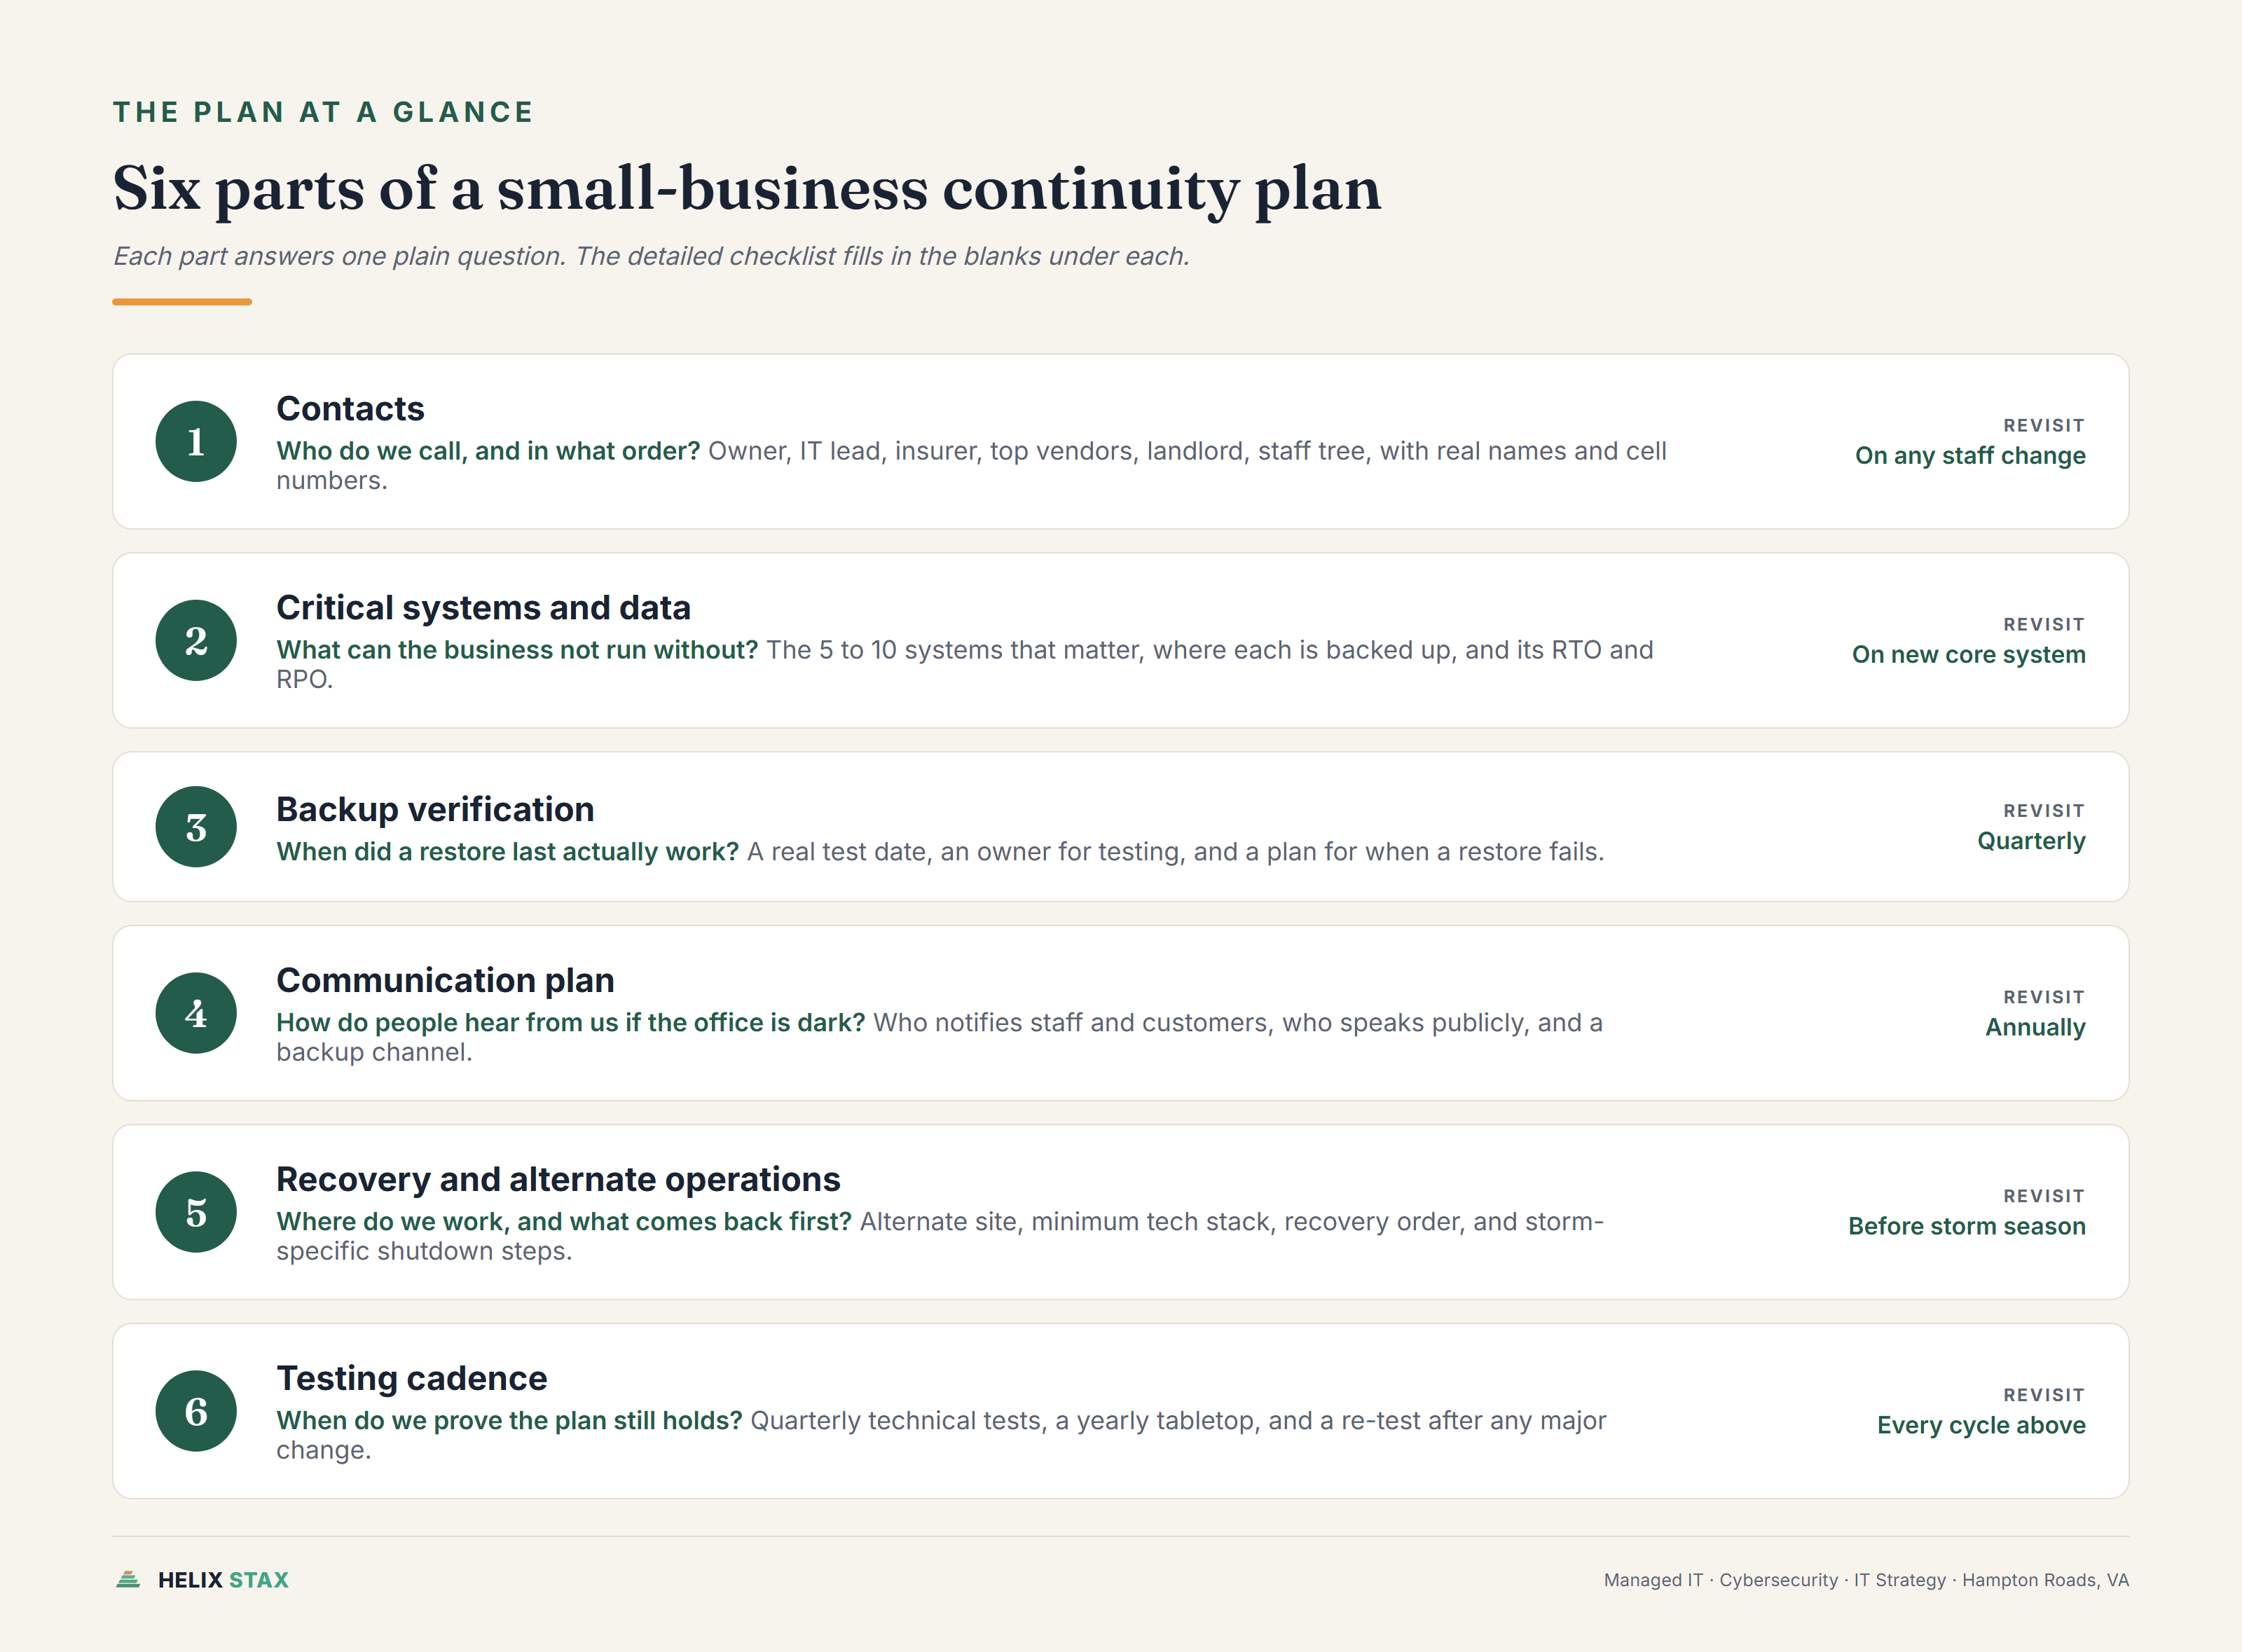Viewport: 2242px width, 1652px height.
Task: Select the 'Communication plan' heading
Action: point(445,980)
